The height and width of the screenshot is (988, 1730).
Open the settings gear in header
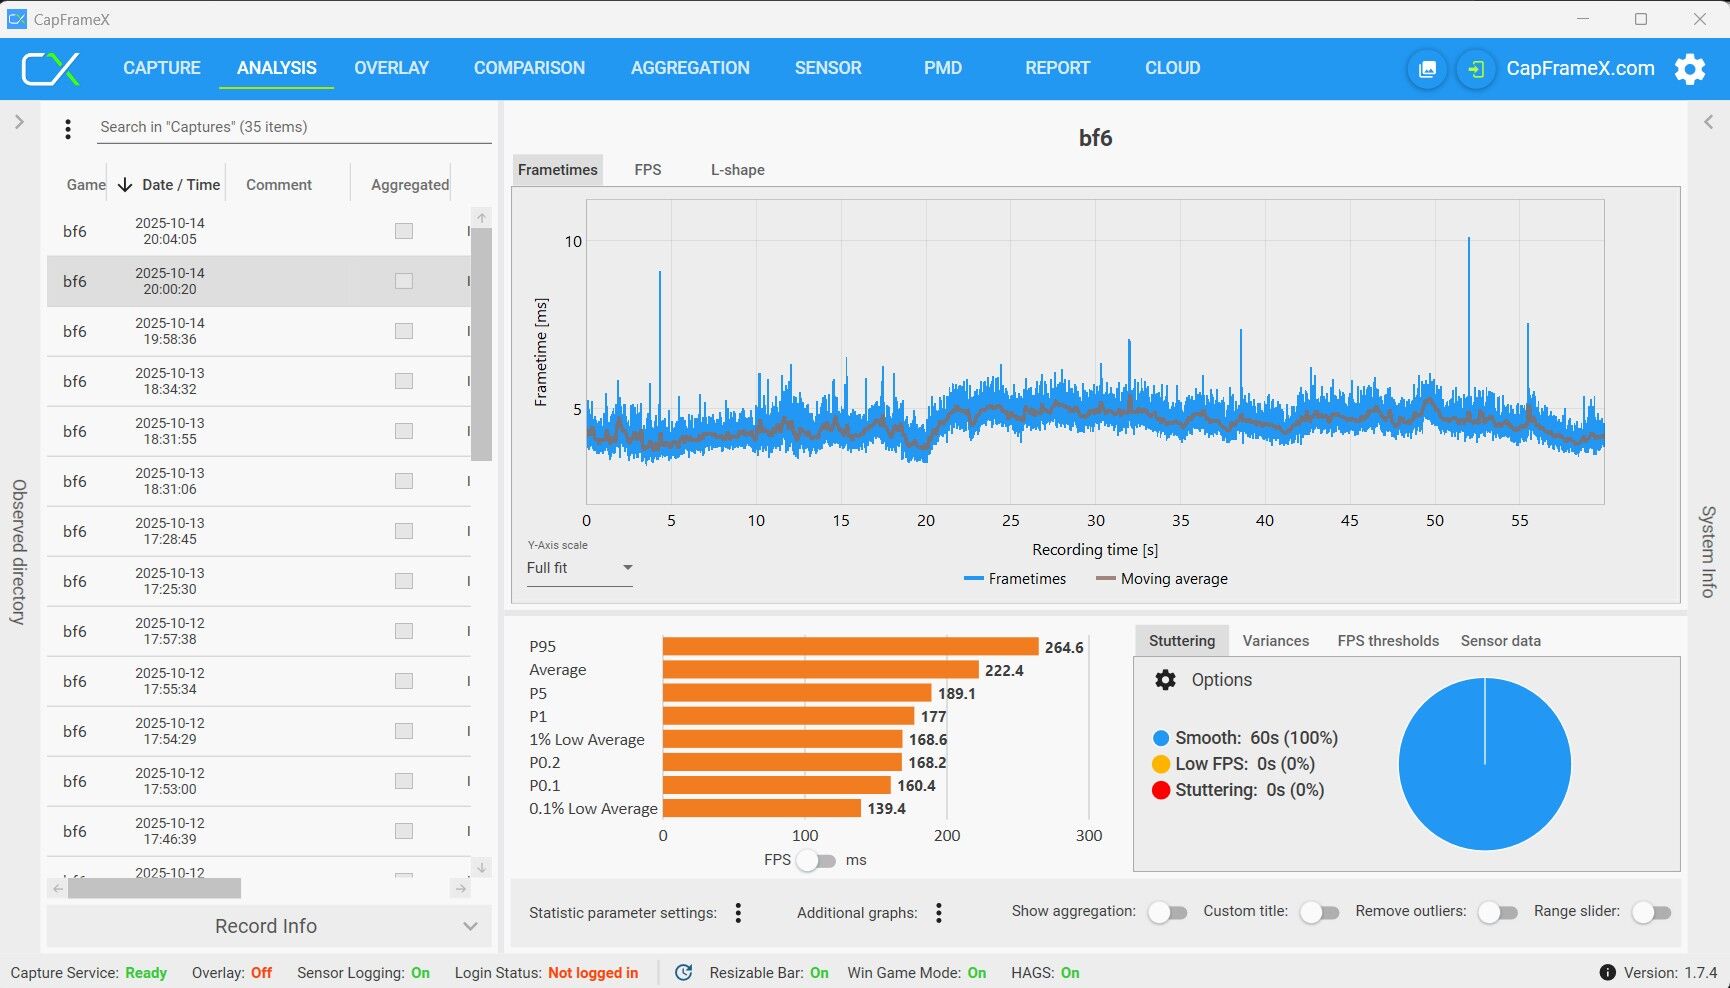click(1690, 69)
